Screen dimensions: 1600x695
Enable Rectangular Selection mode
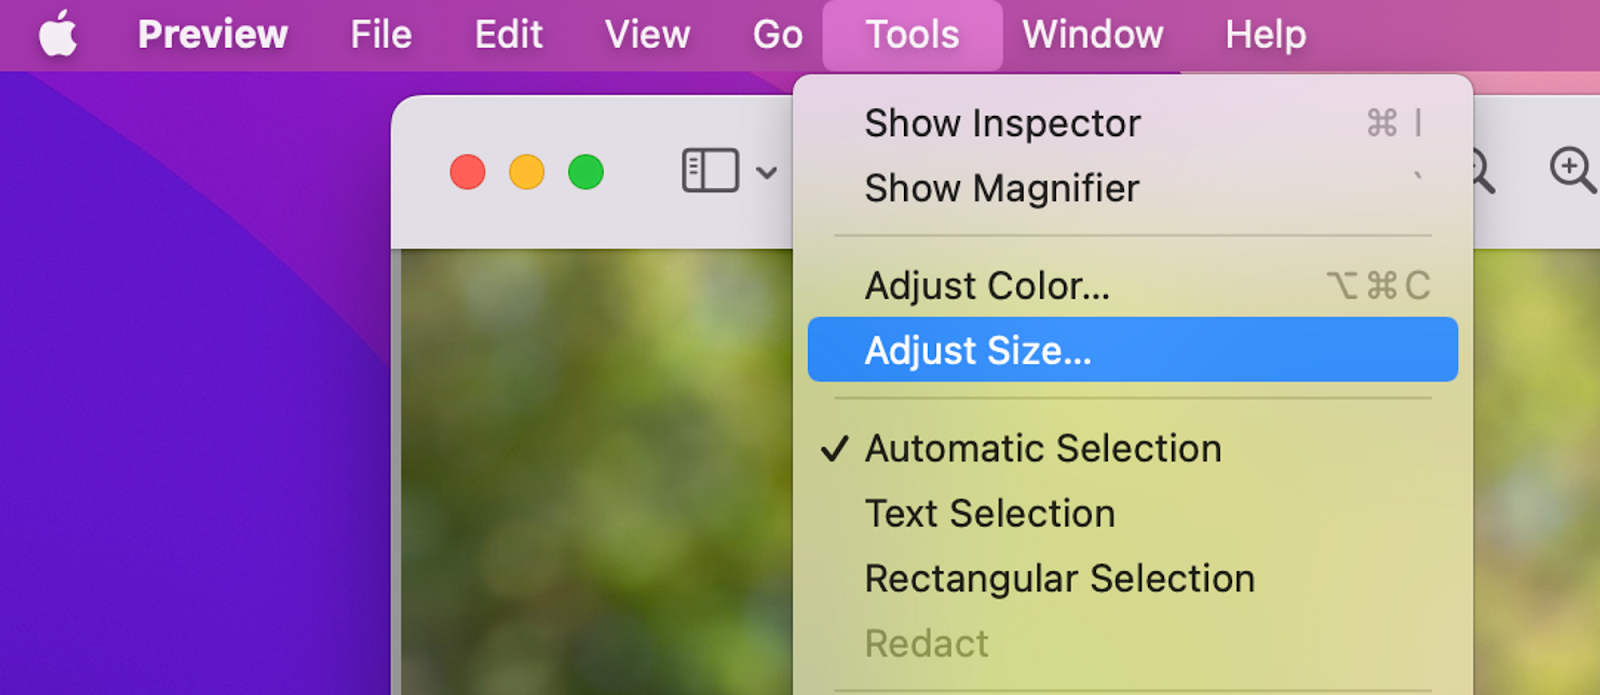click(x=1059, y=579)
